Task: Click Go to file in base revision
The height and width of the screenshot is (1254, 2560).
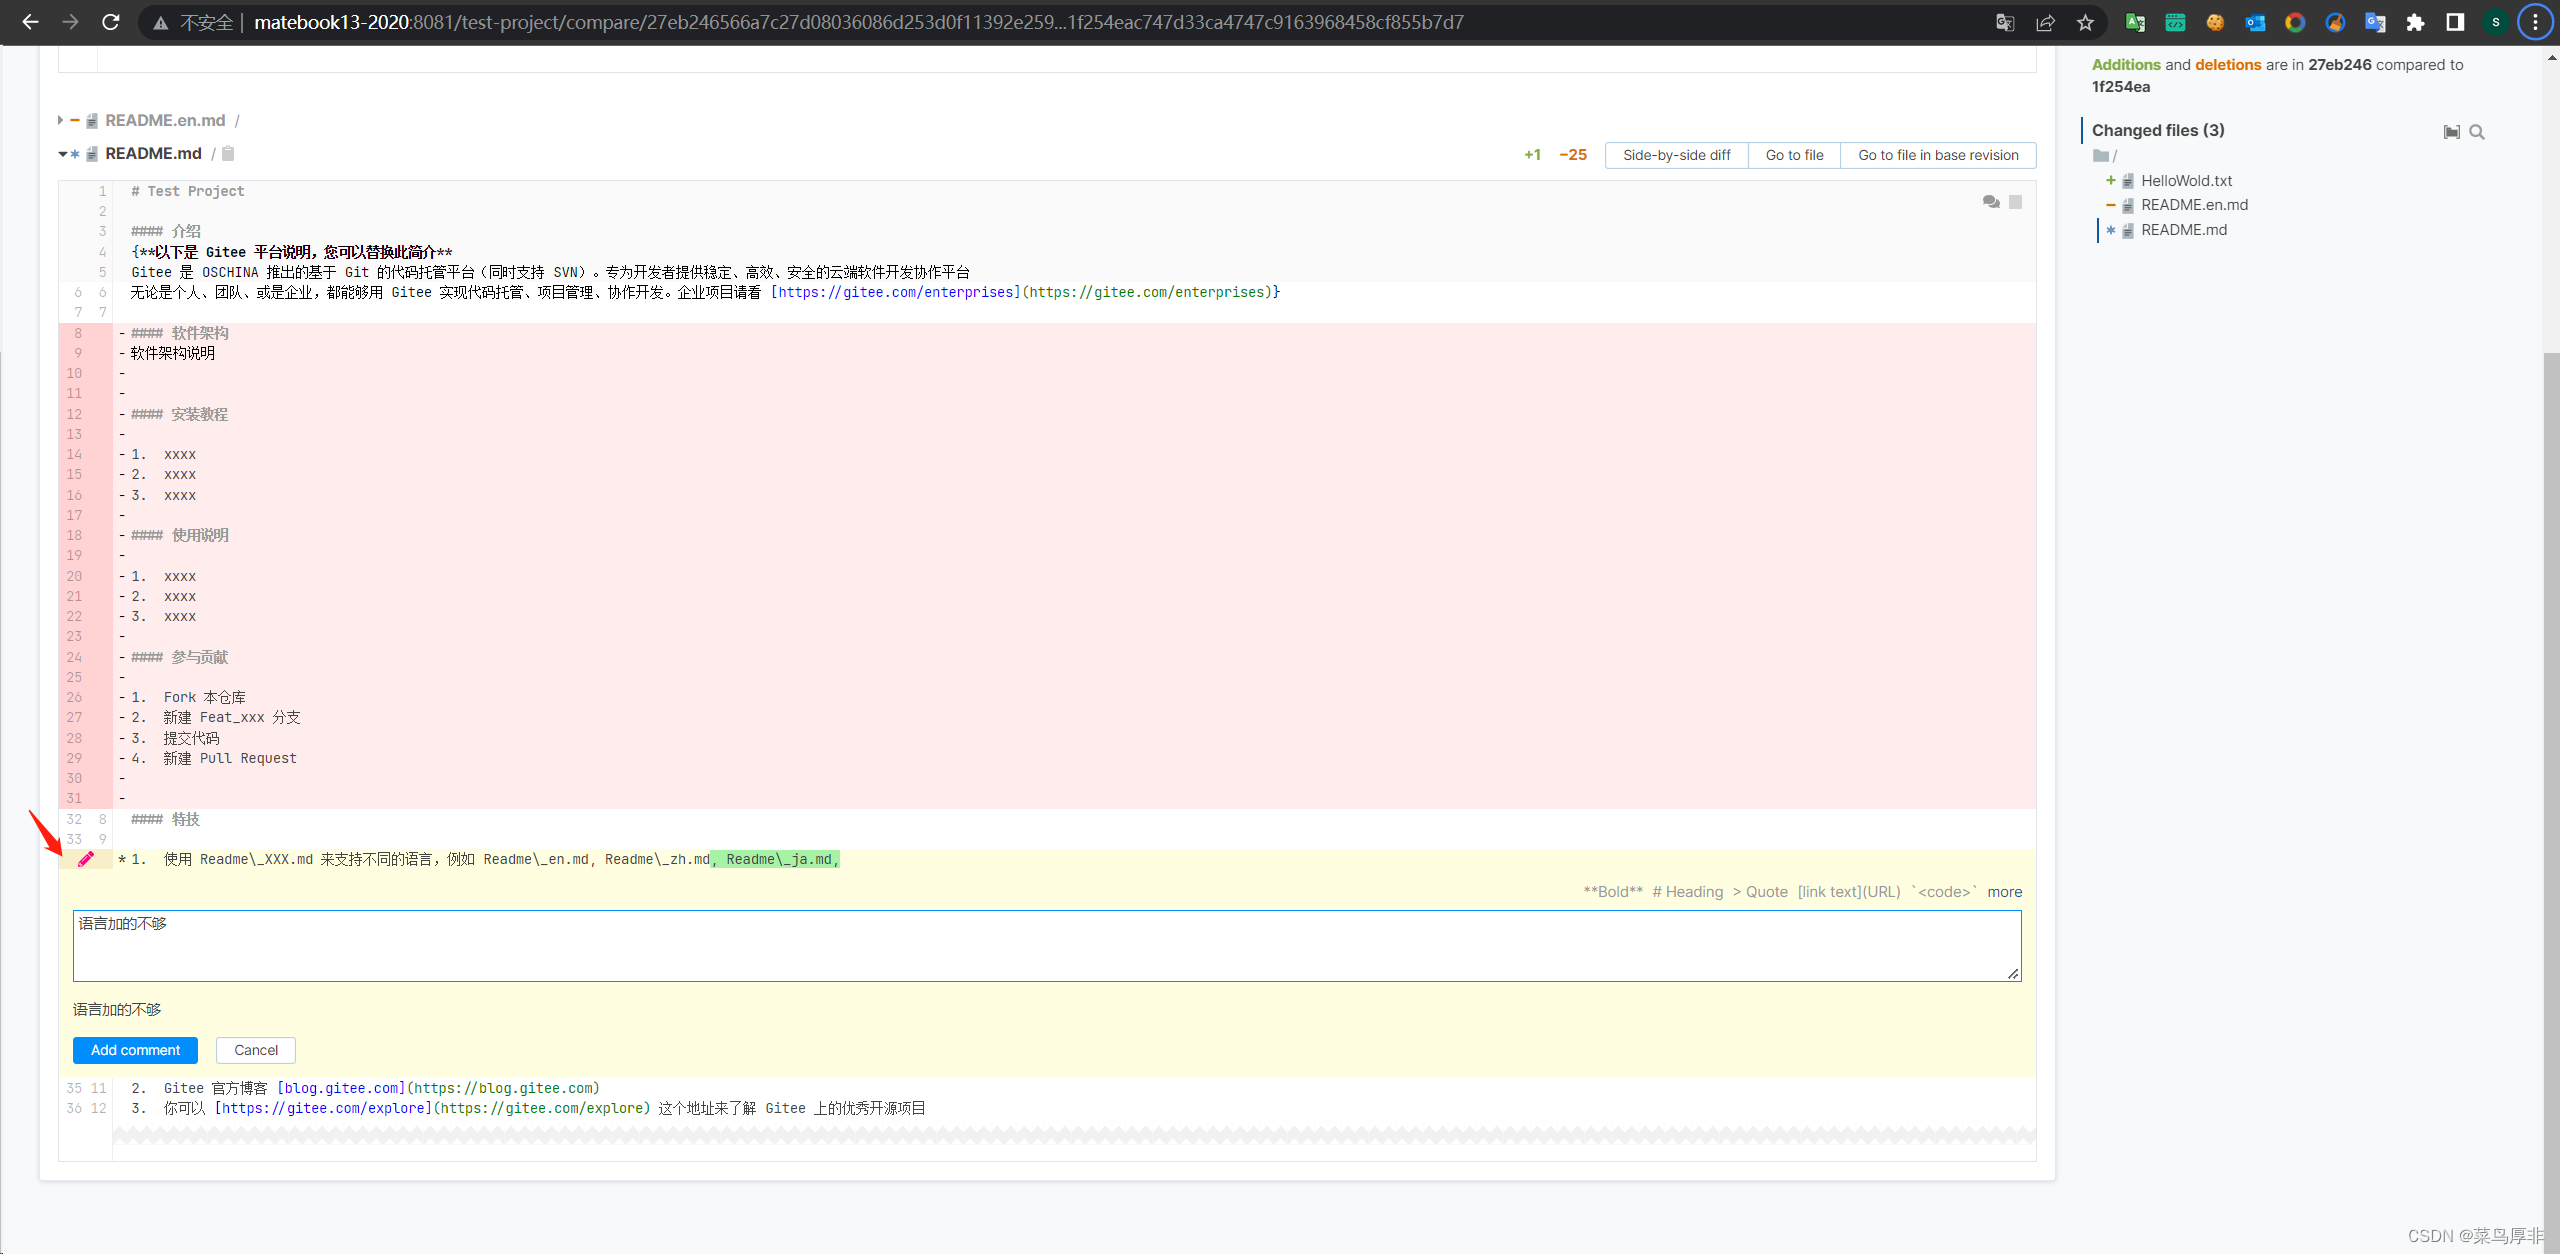Action: [x=1937, y=155]
